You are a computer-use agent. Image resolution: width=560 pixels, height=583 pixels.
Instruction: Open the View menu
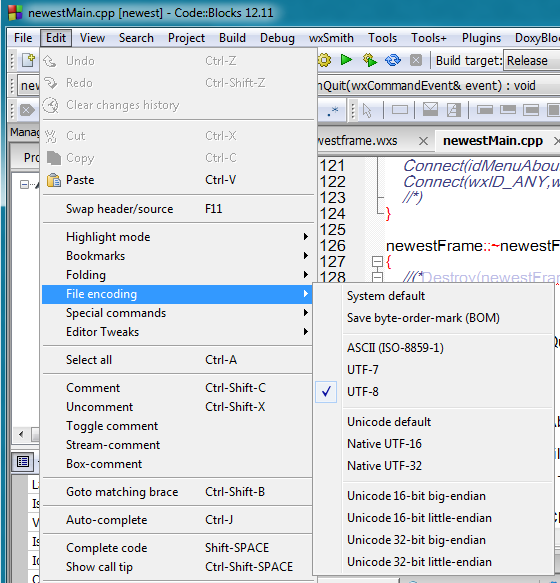point(92,38)
